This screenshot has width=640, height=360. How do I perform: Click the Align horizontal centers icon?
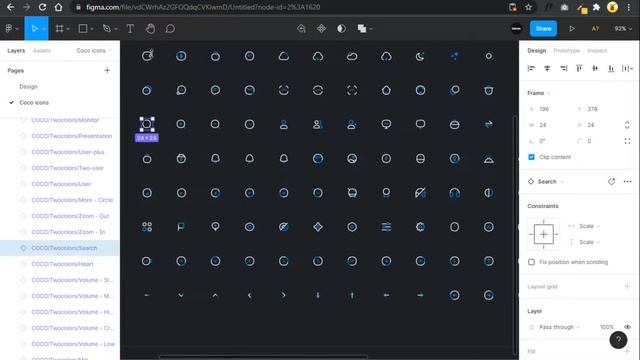[x=547, y=68]
